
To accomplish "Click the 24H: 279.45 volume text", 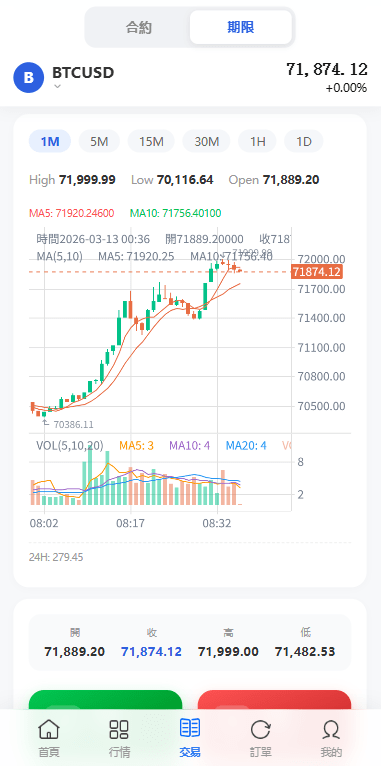I will tap(56, 557).
